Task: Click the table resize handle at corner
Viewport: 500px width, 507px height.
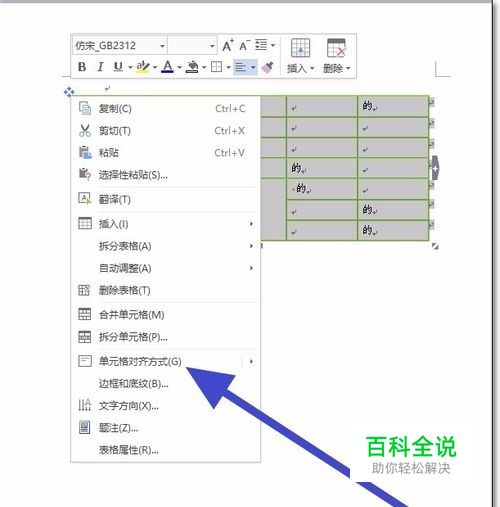Action: tap(435, 246)
